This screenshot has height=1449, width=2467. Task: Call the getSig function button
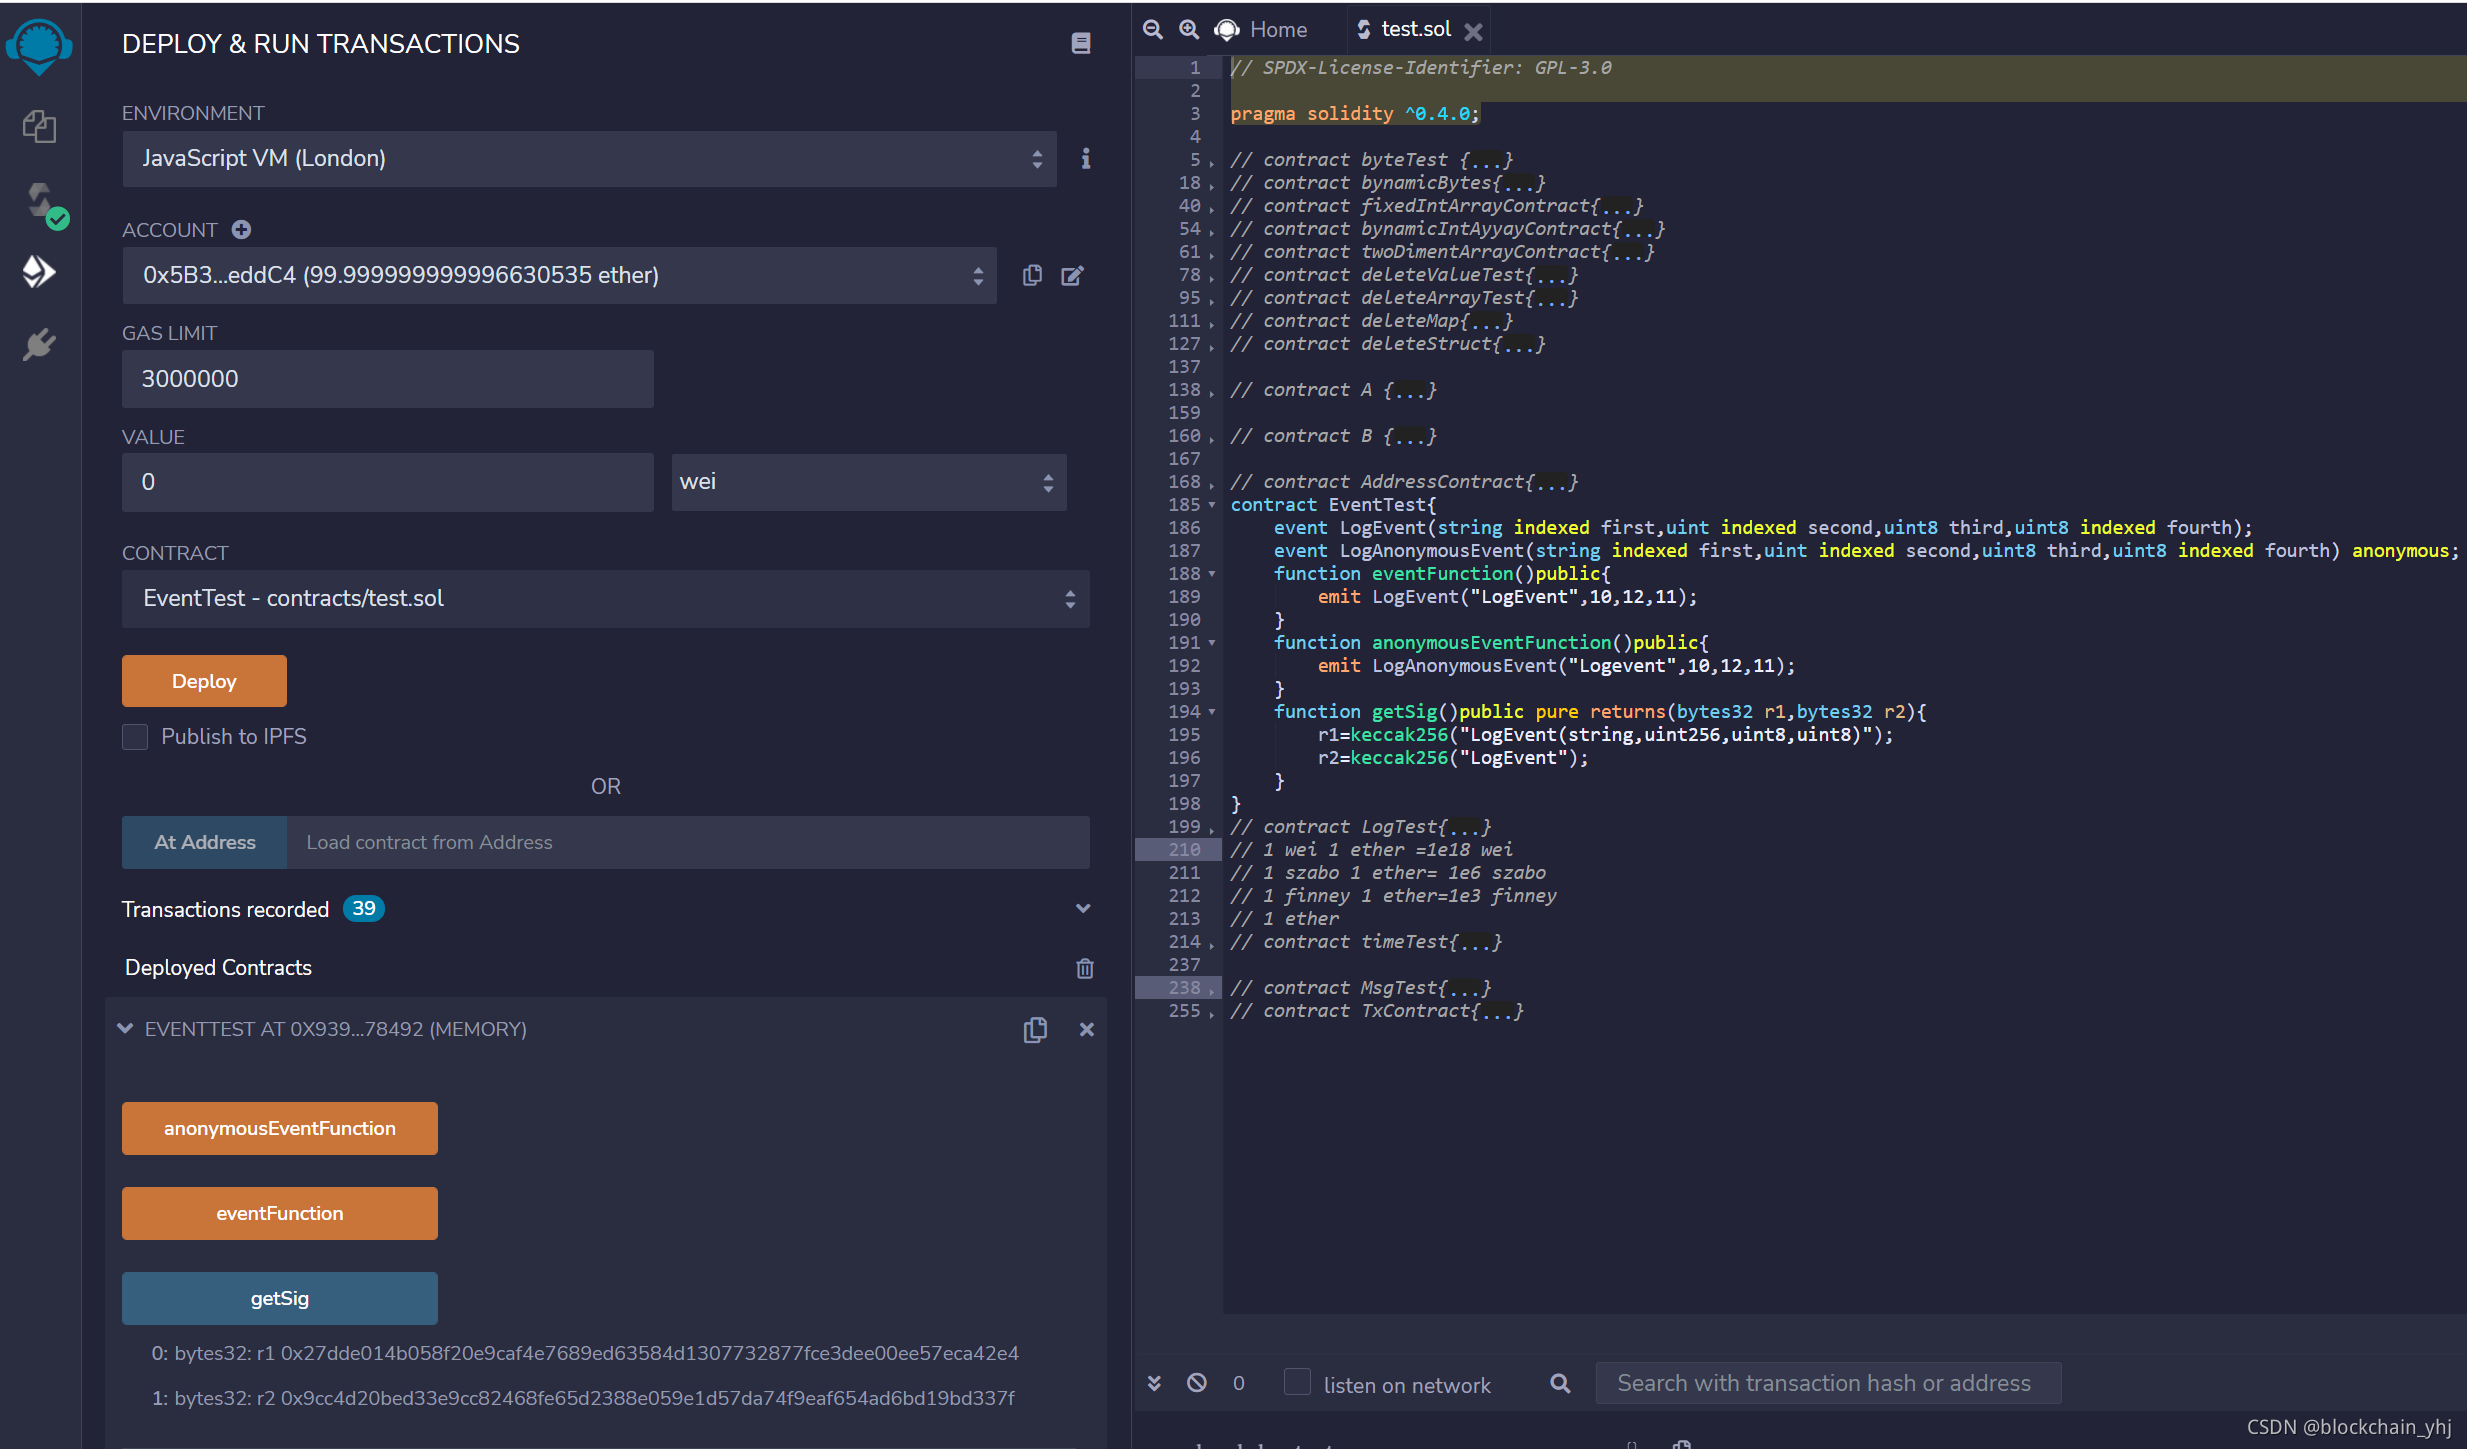(x=279, y=1298)
